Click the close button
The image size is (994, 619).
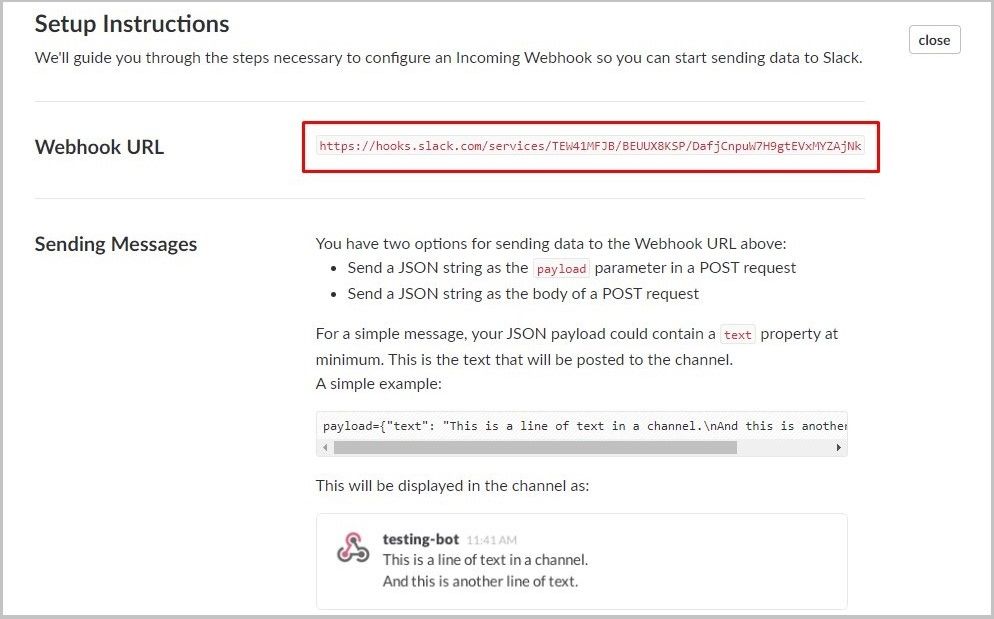[x=934, y=40]
